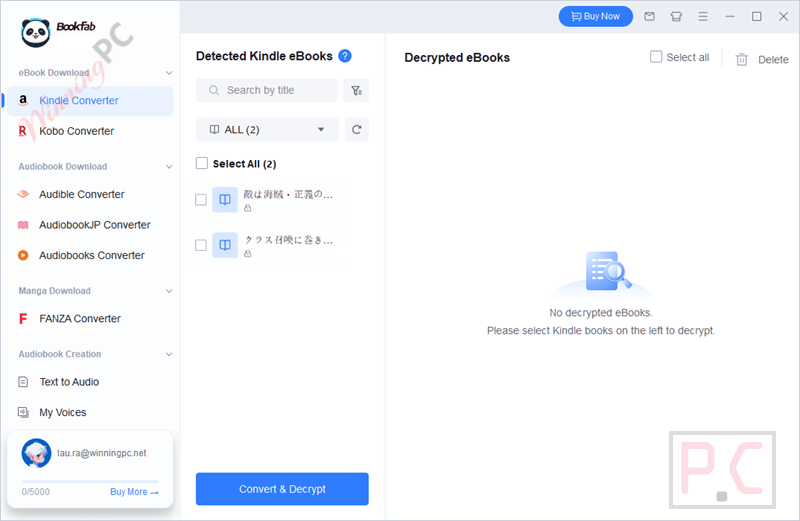800x521 pixels.
Task: Open Audiobooks Converter in sidebar
Action: 90,255
